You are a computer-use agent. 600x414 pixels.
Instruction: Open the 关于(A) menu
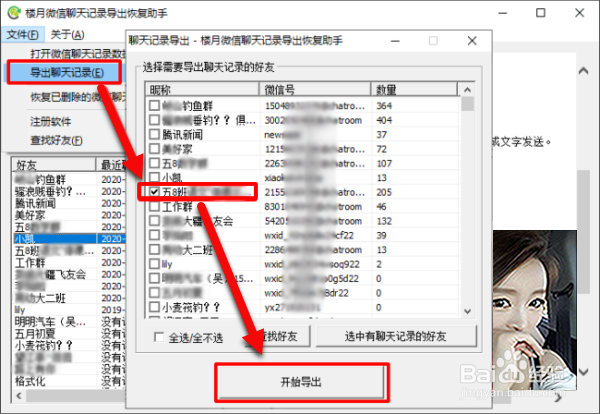(67, 34)
